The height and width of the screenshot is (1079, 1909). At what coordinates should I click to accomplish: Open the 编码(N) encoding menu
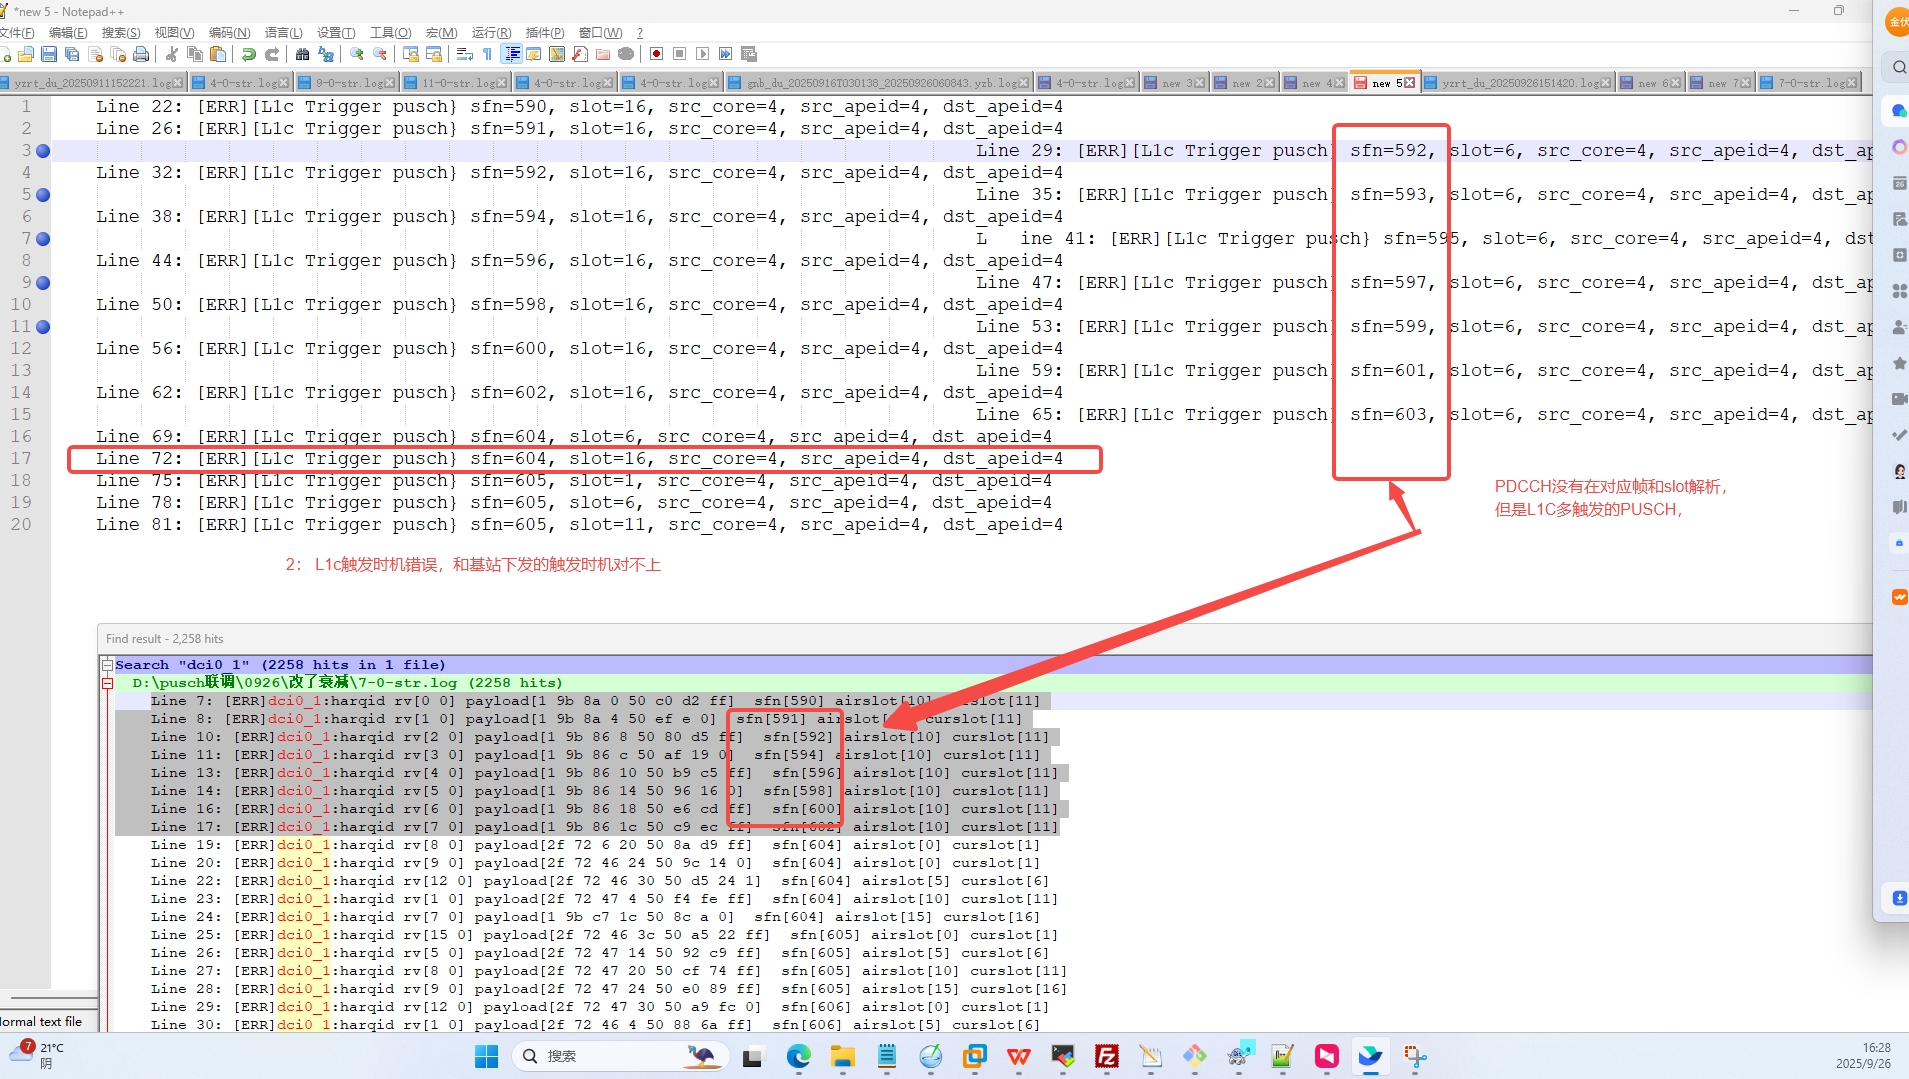point(229,33)
